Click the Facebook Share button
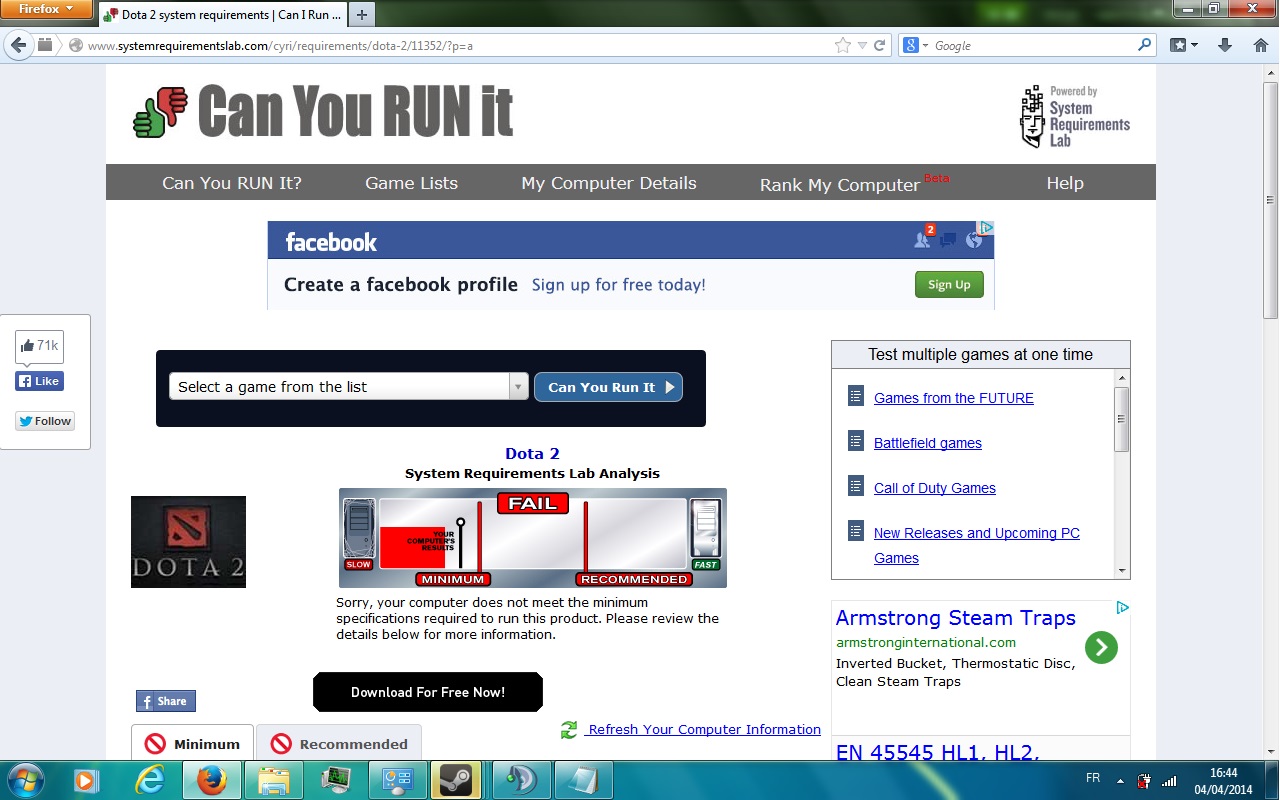The width and height of the screenshot is (1280, 800). pyautogui.click(x=166, y=701)
